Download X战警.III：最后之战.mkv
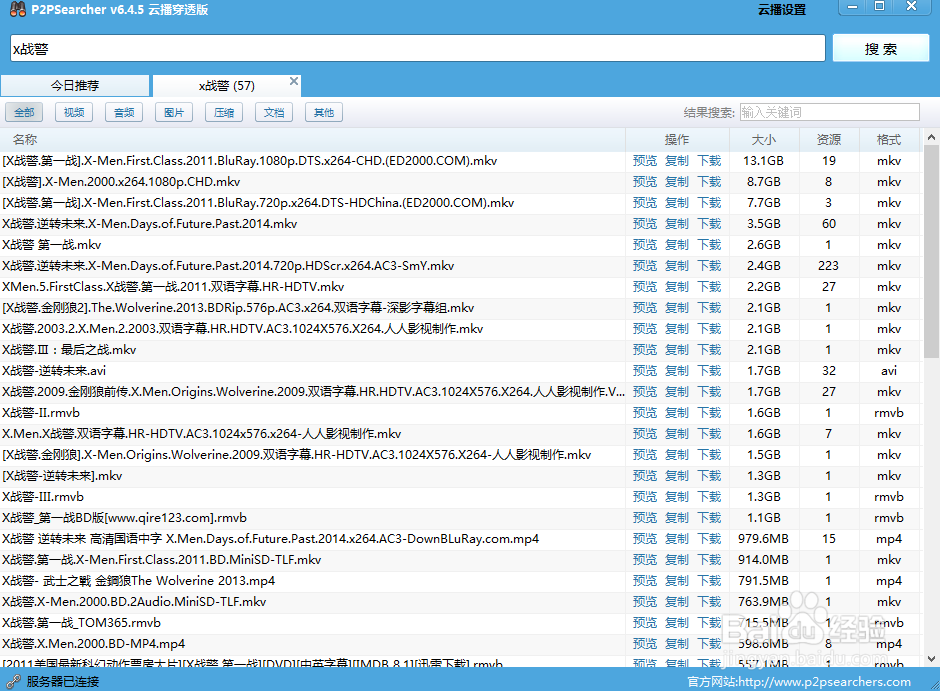The image size is (940, 691). click(709, 349)
